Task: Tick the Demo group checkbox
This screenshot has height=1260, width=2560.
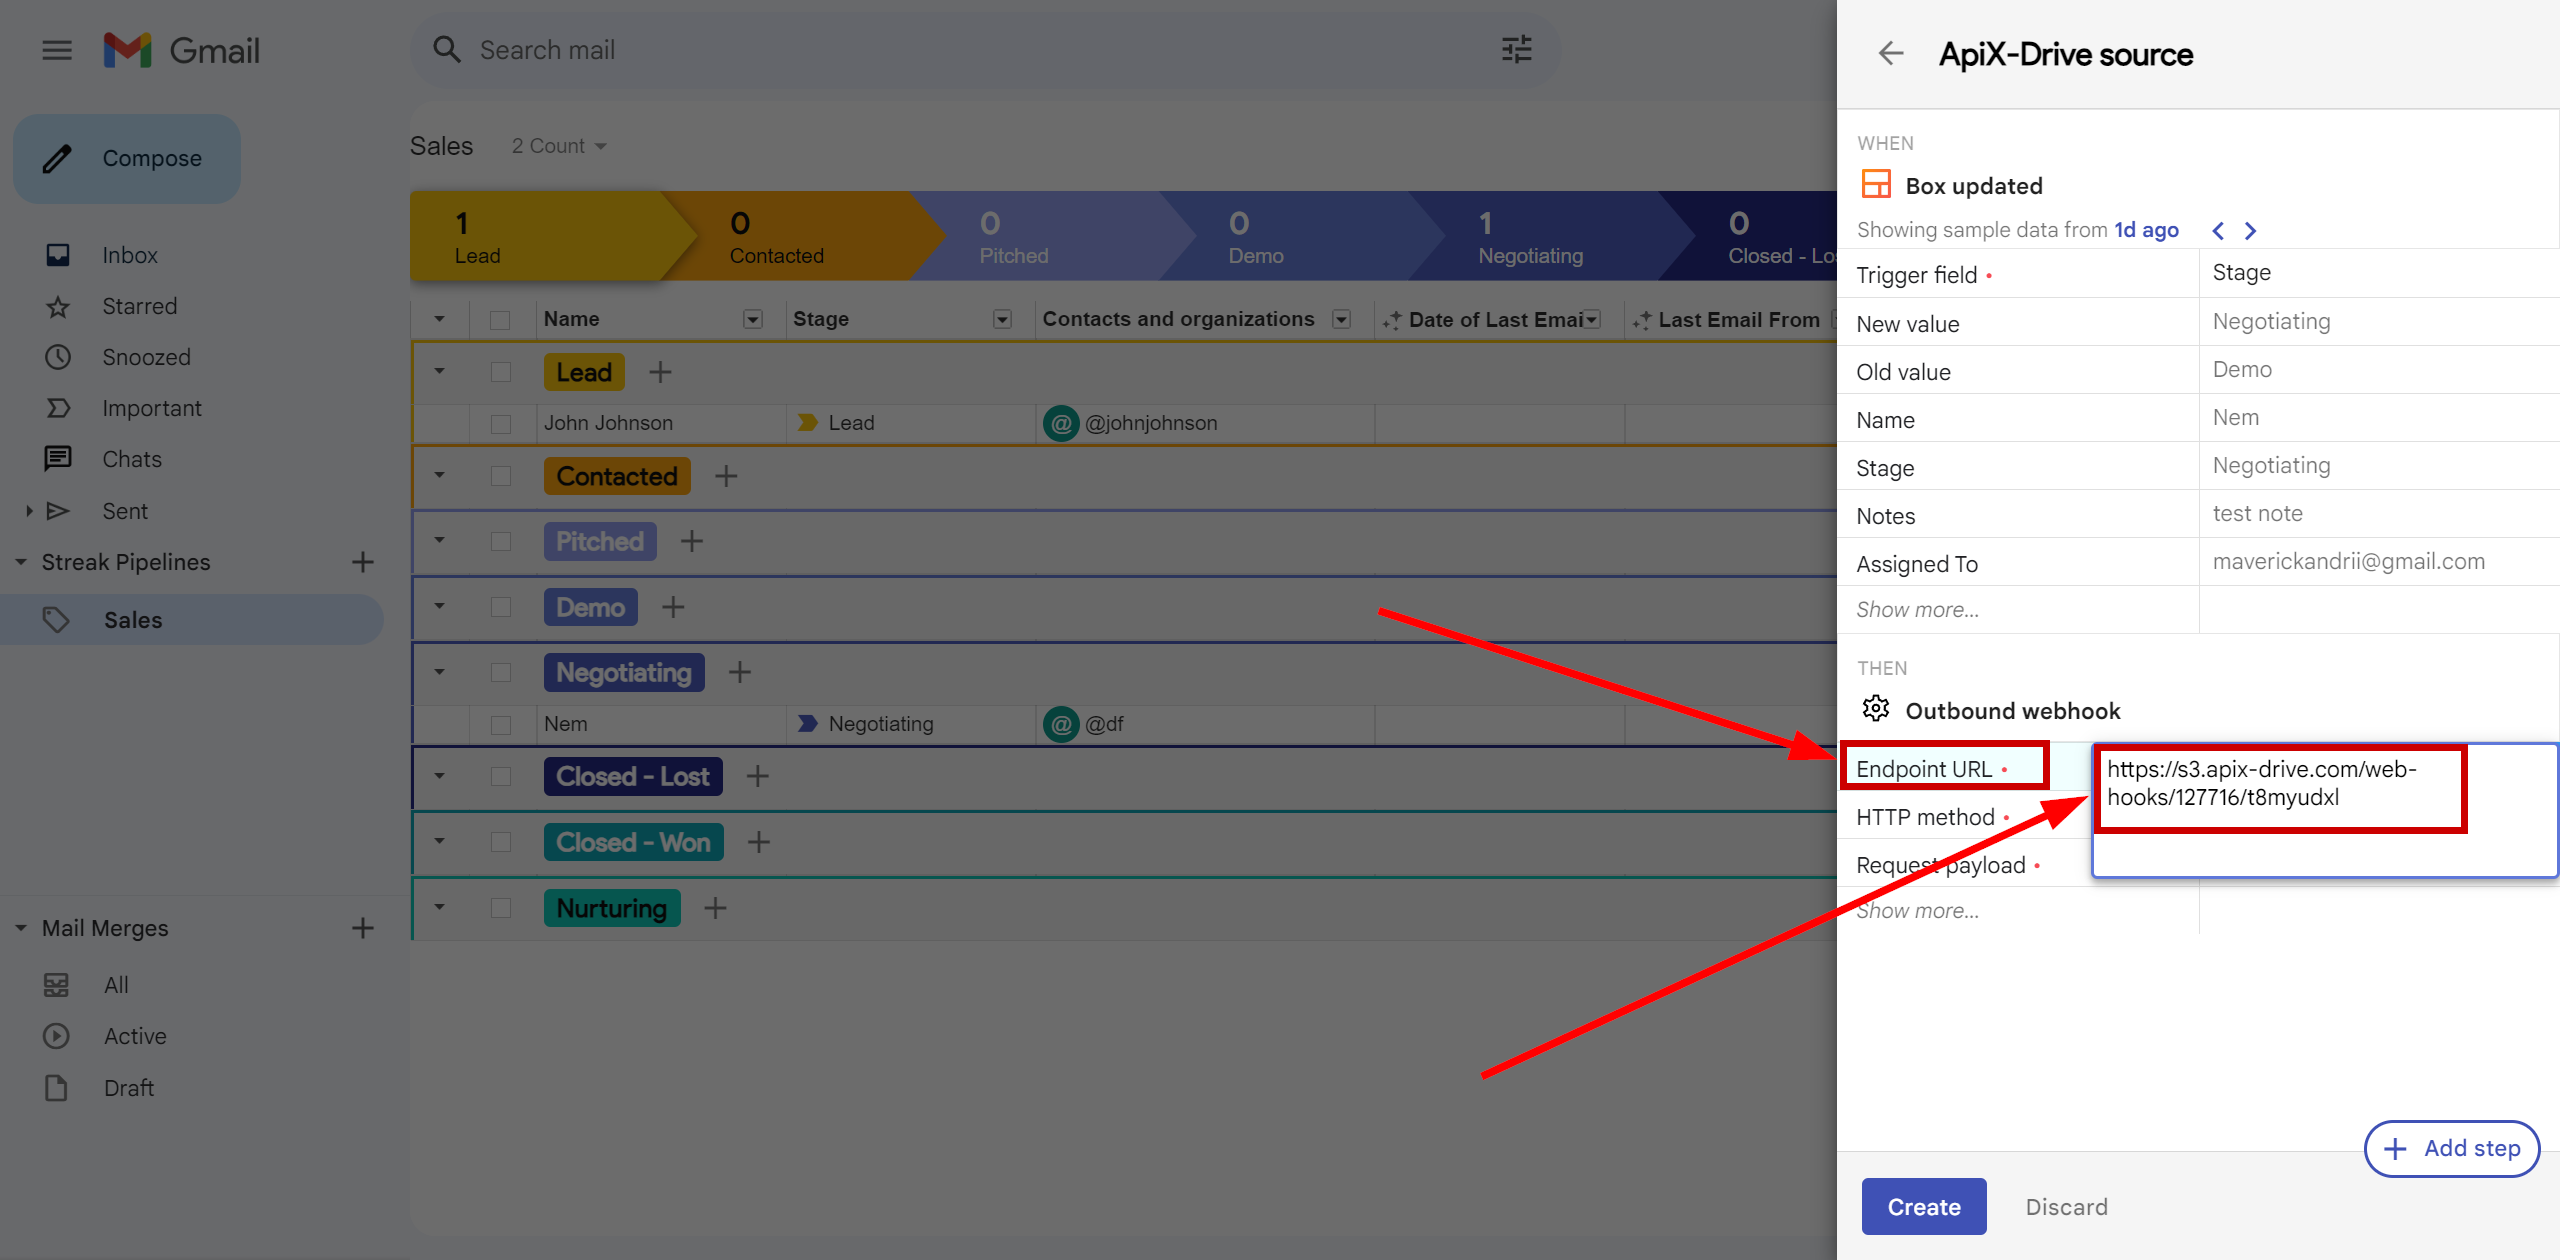Action: point(501,607)
